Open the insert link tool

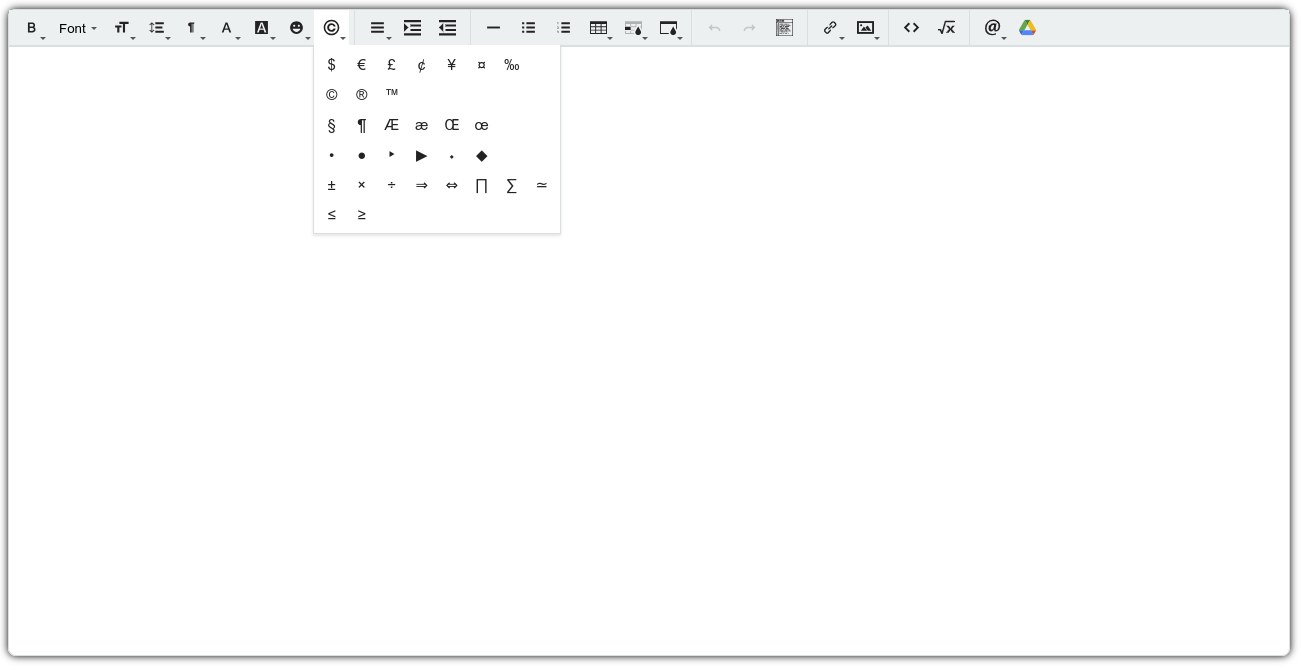(831, 28)
